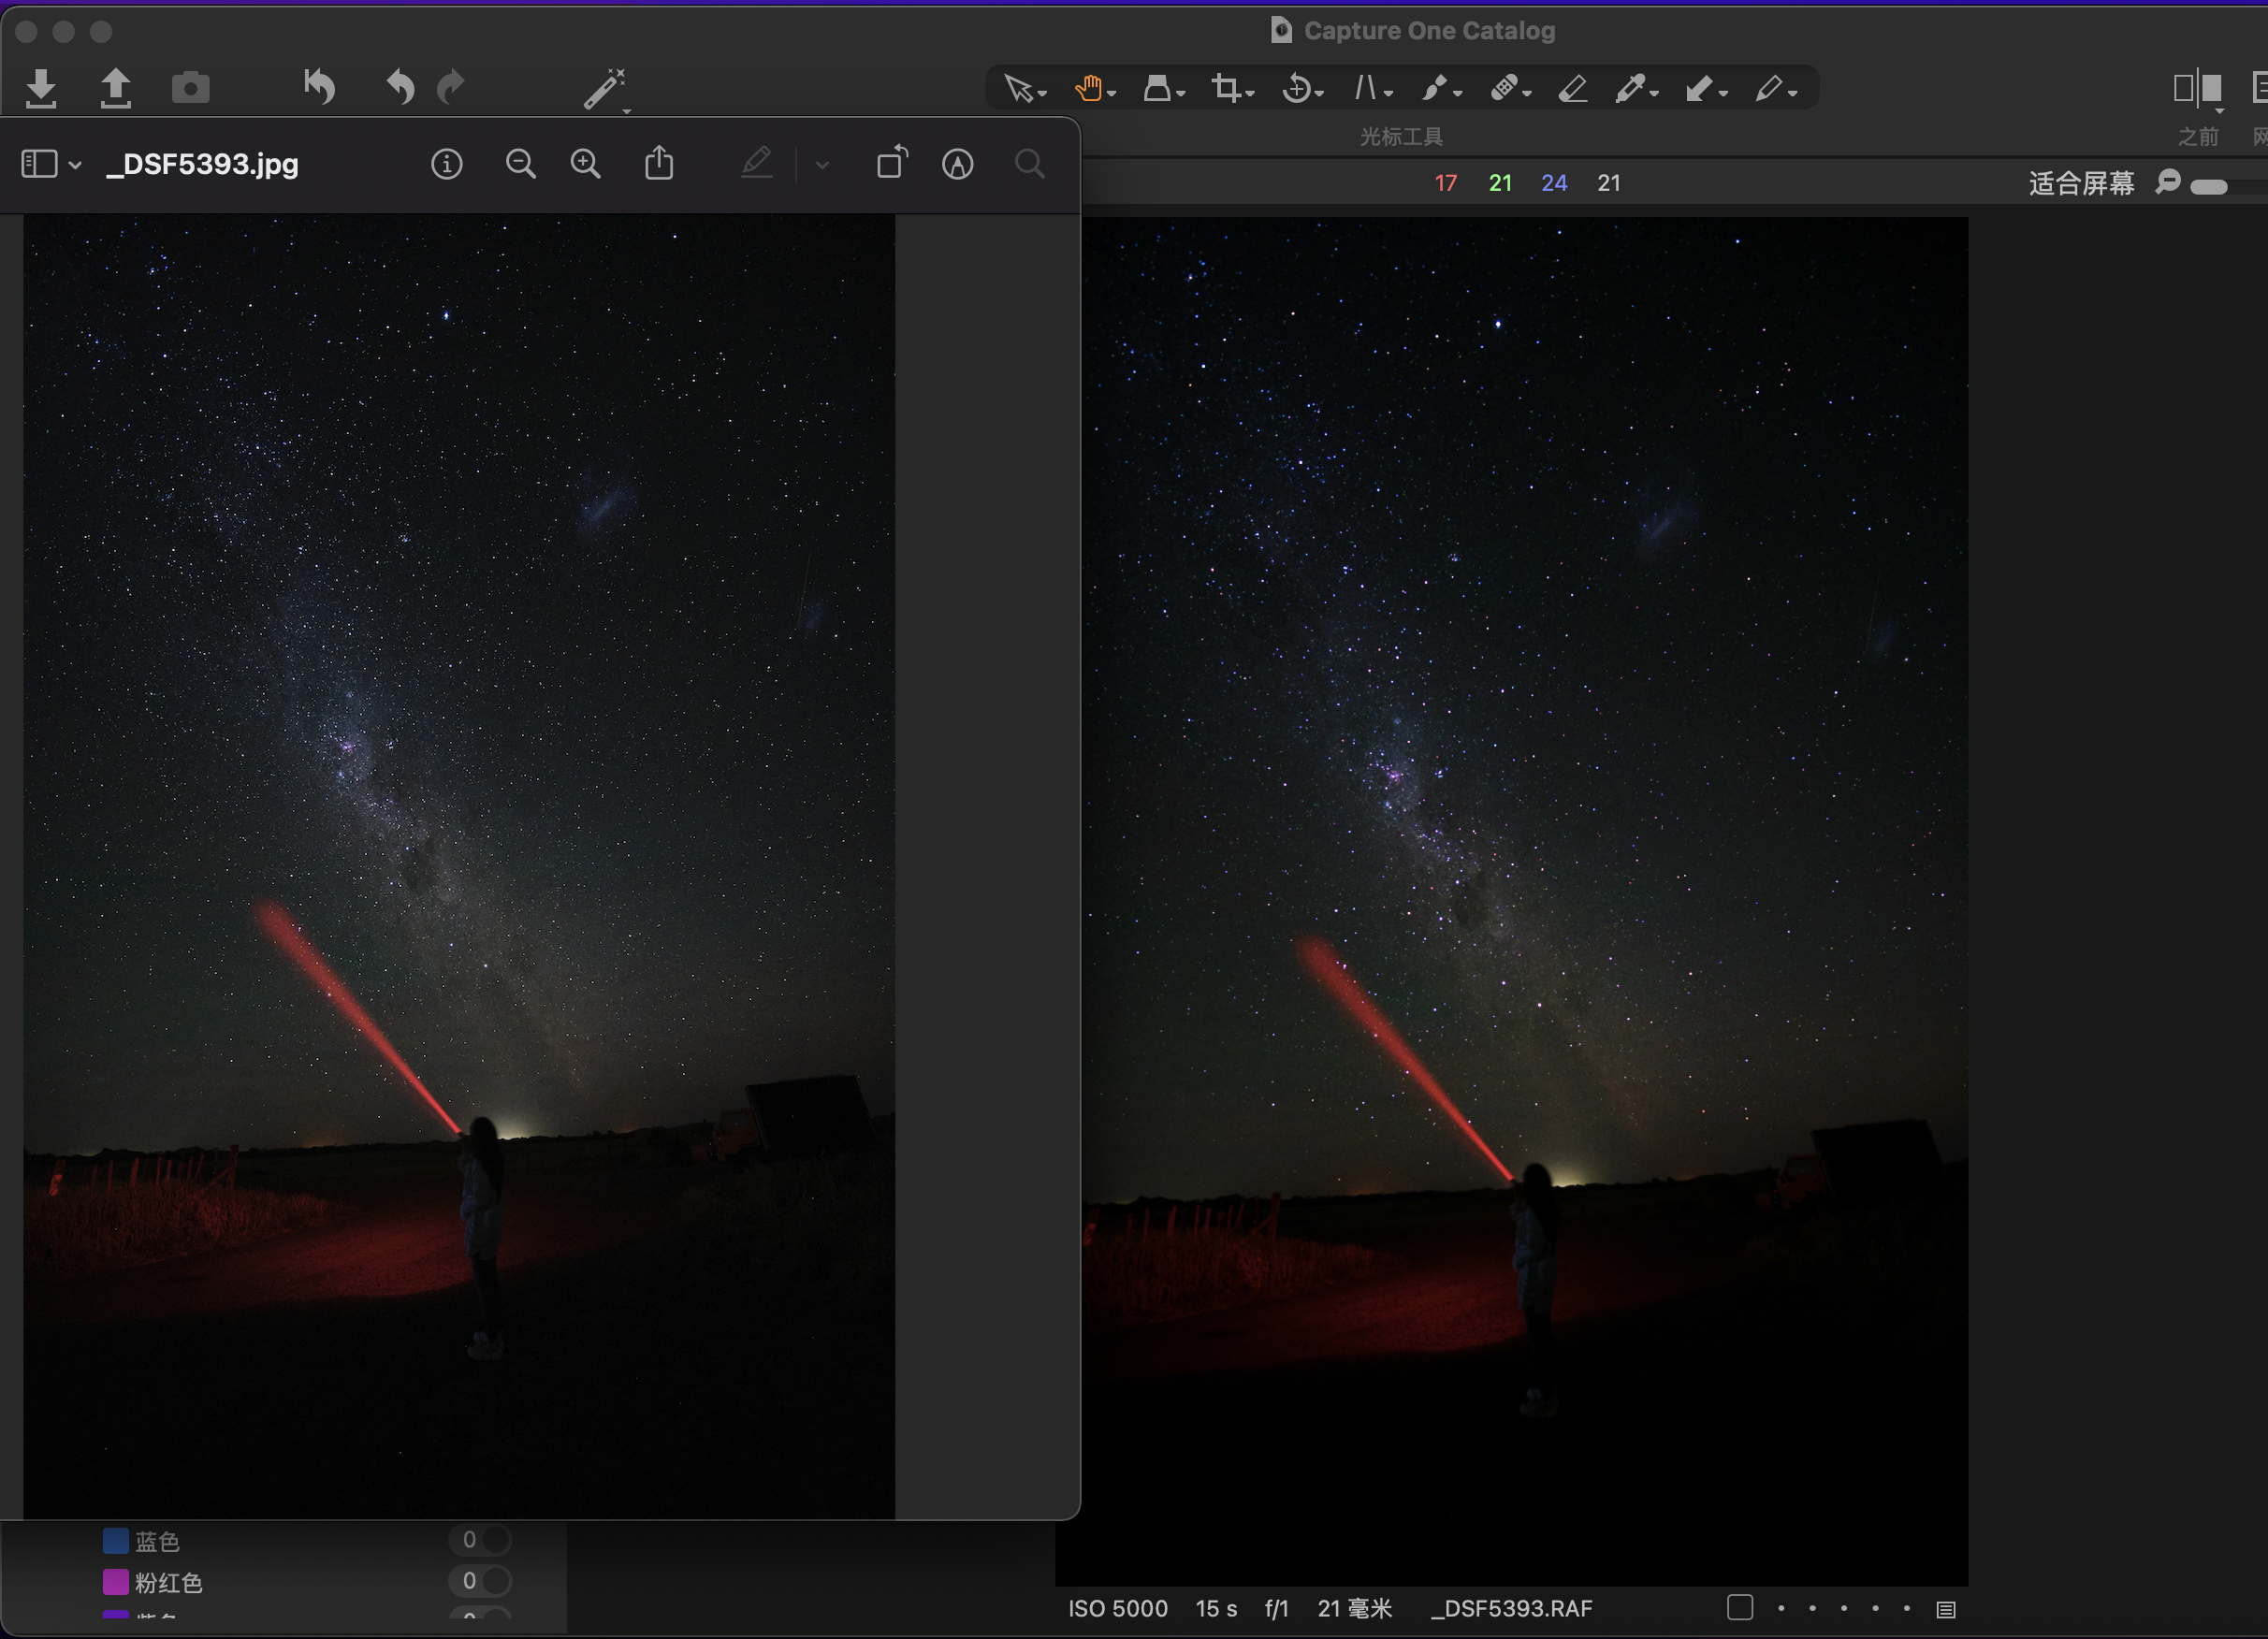
Task: Open the Loupe tool dropdown arrow
Action: click(1181, 94)
